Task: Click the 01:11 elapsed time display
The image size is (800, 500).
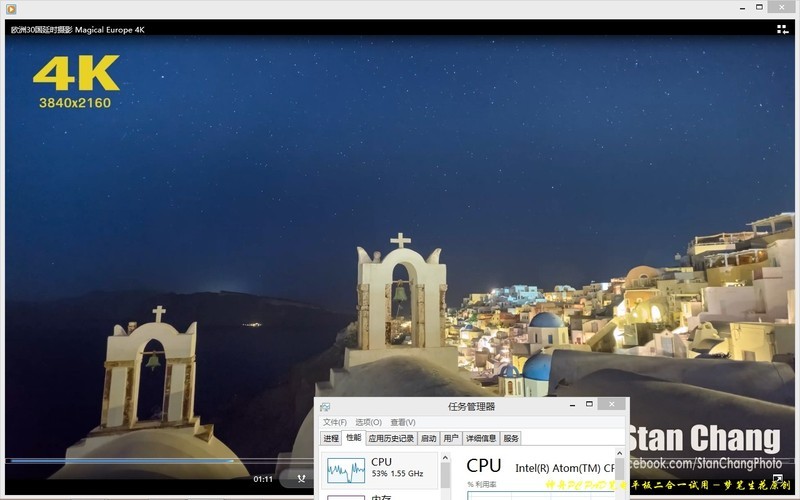Action: click(x=263, y=479)
